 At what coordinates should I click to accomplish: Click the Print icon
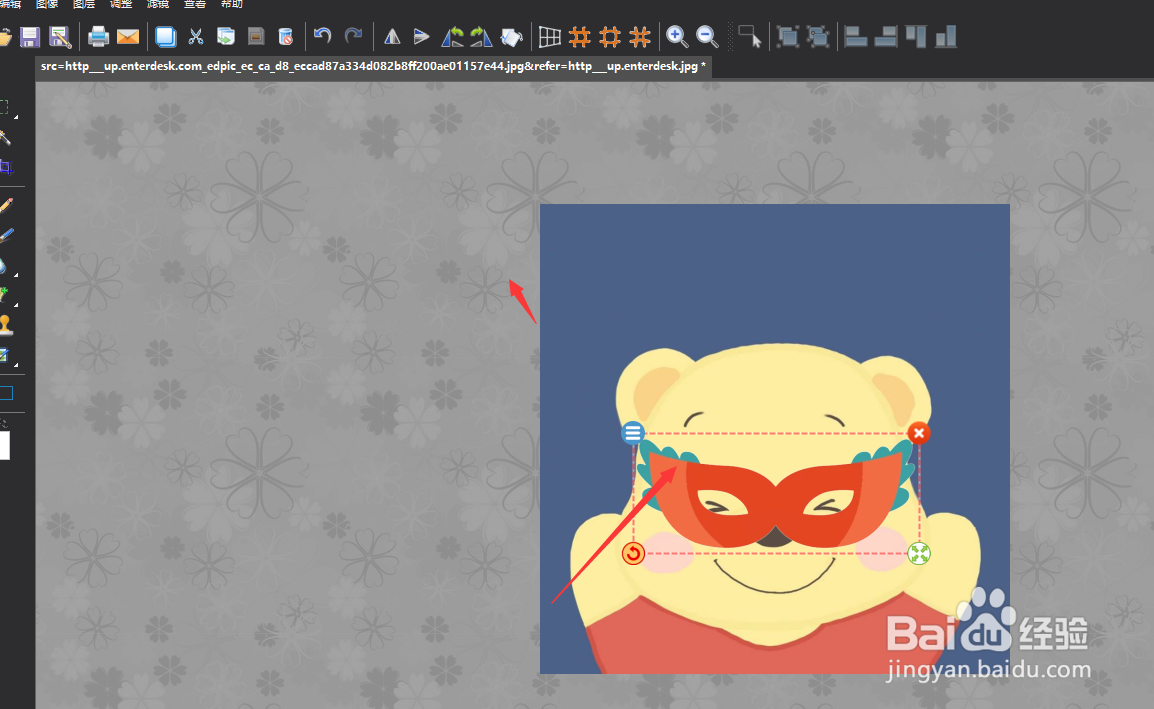[x=98, y=36]
